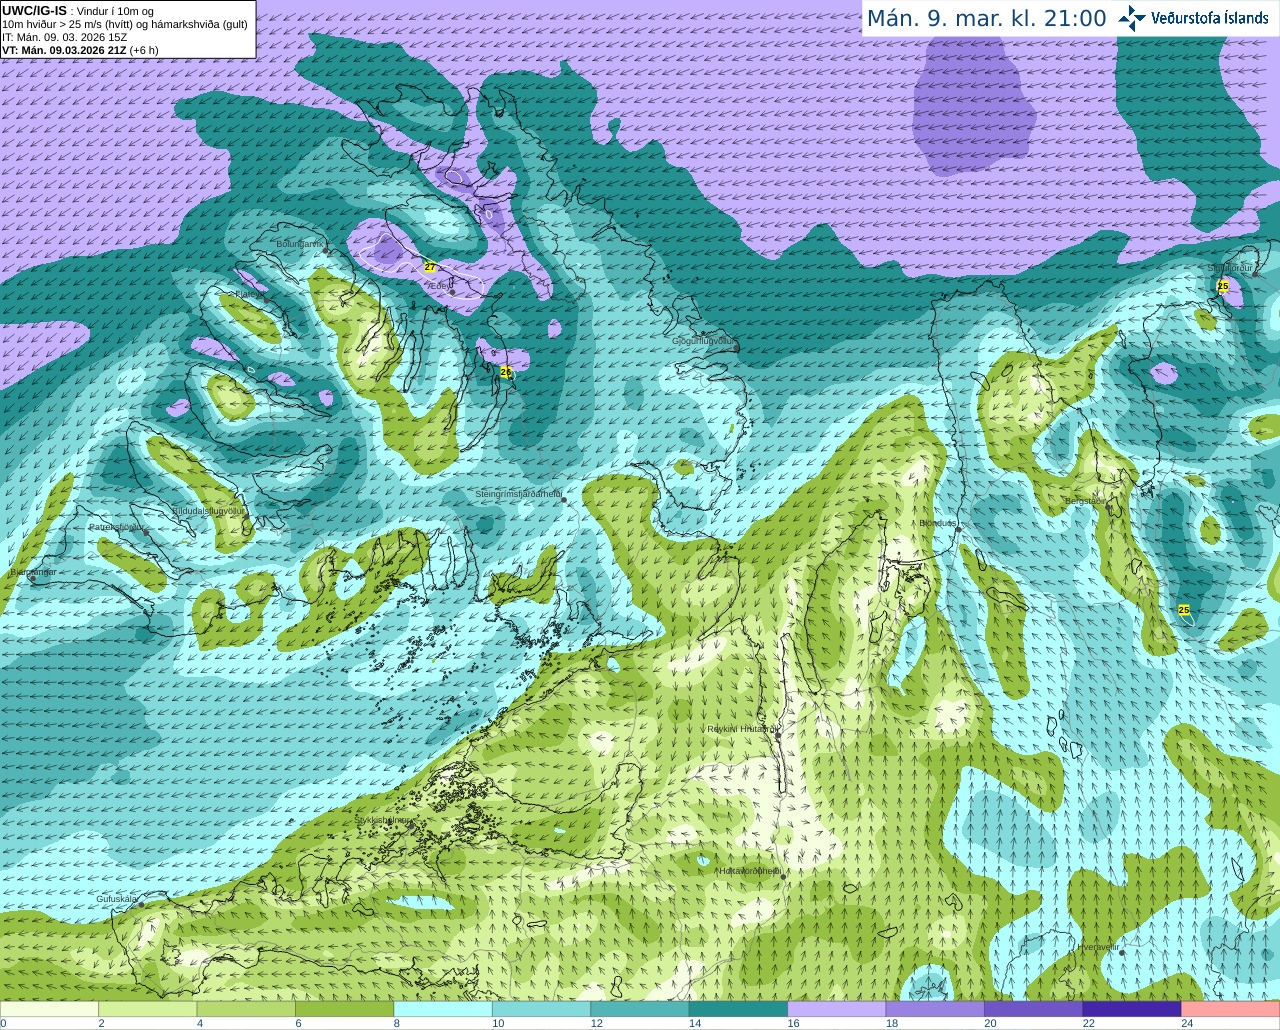Image resolution: width=1280 pixels, height=1030 pixels.
Task: Select the 12–14 m/s teal legend swatch
Action: point(640,1009)
